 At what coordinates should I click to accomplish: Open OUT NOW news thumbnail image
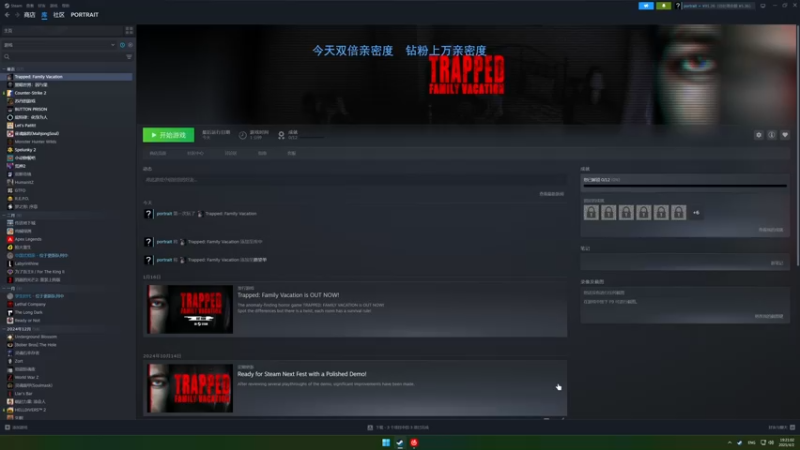pyautogui.click(x=190, y=309)
